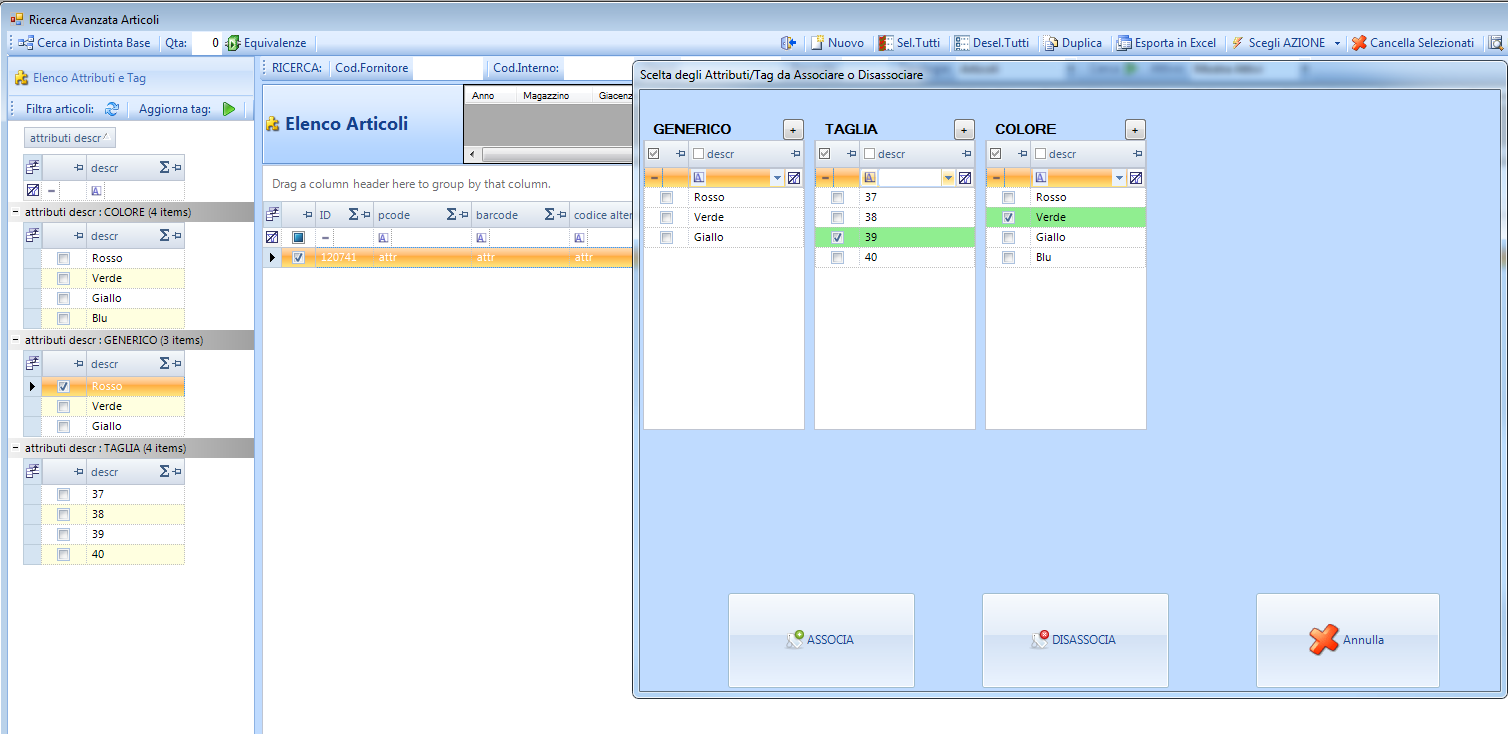Screen dimensions: 1508x734
Task: Click the Elenco Attributi e Tag puzzle icon
Action: coord(21,77)
